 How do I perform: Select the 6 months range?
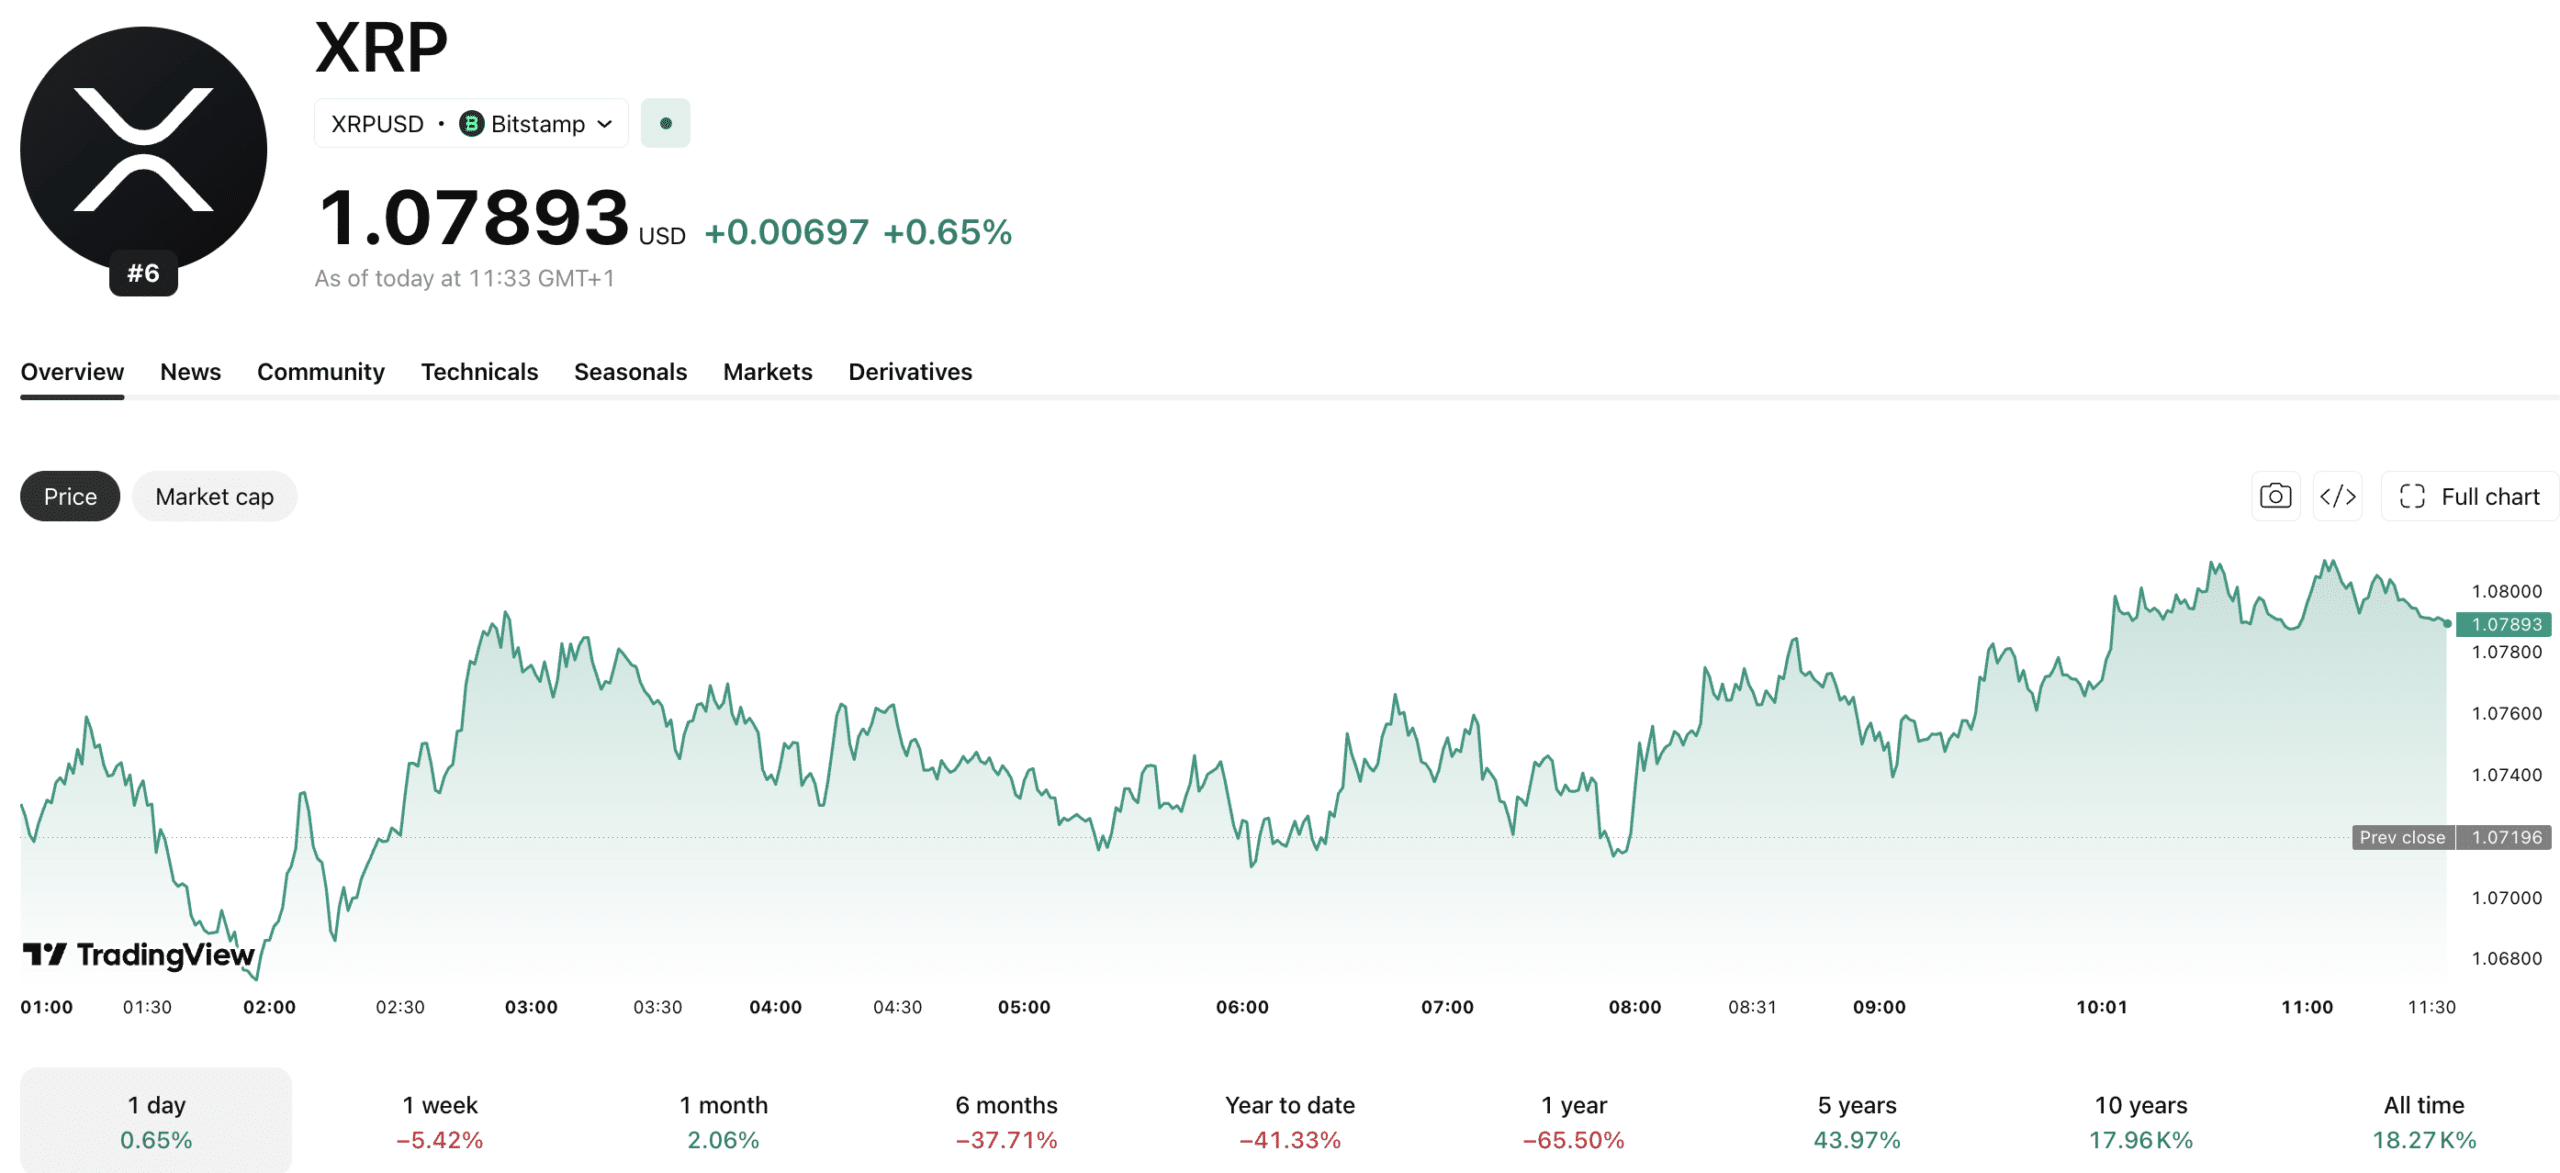point(1006,1121)
